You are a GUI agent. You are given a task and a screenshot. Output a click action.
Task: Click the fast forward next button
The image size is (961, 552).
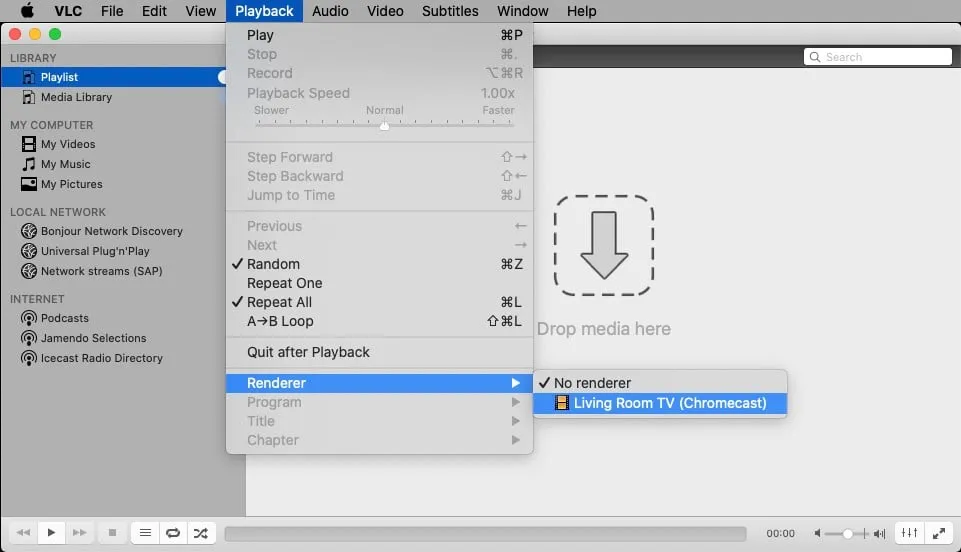79,533
